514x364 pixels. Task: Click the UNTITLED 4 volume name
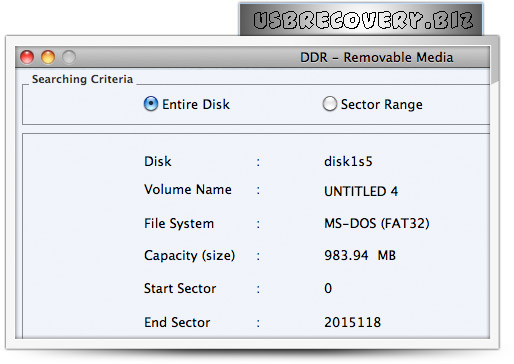tap(361, 191)
